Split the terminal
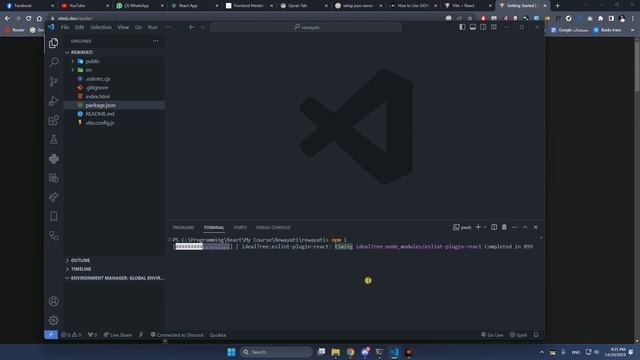Screen dimensions: 640x360 coord(494,227)
